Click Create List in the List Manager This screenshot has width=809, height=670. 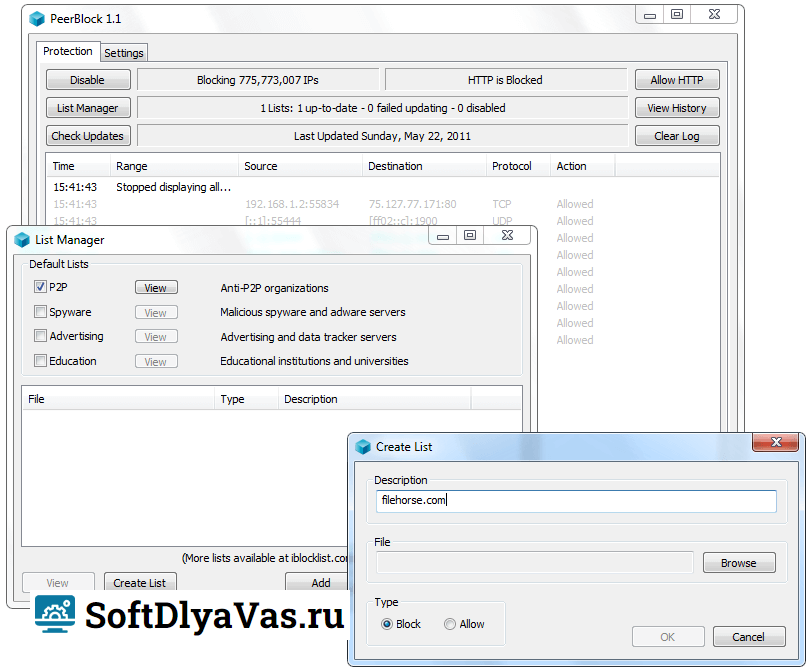tap(140, 582)
